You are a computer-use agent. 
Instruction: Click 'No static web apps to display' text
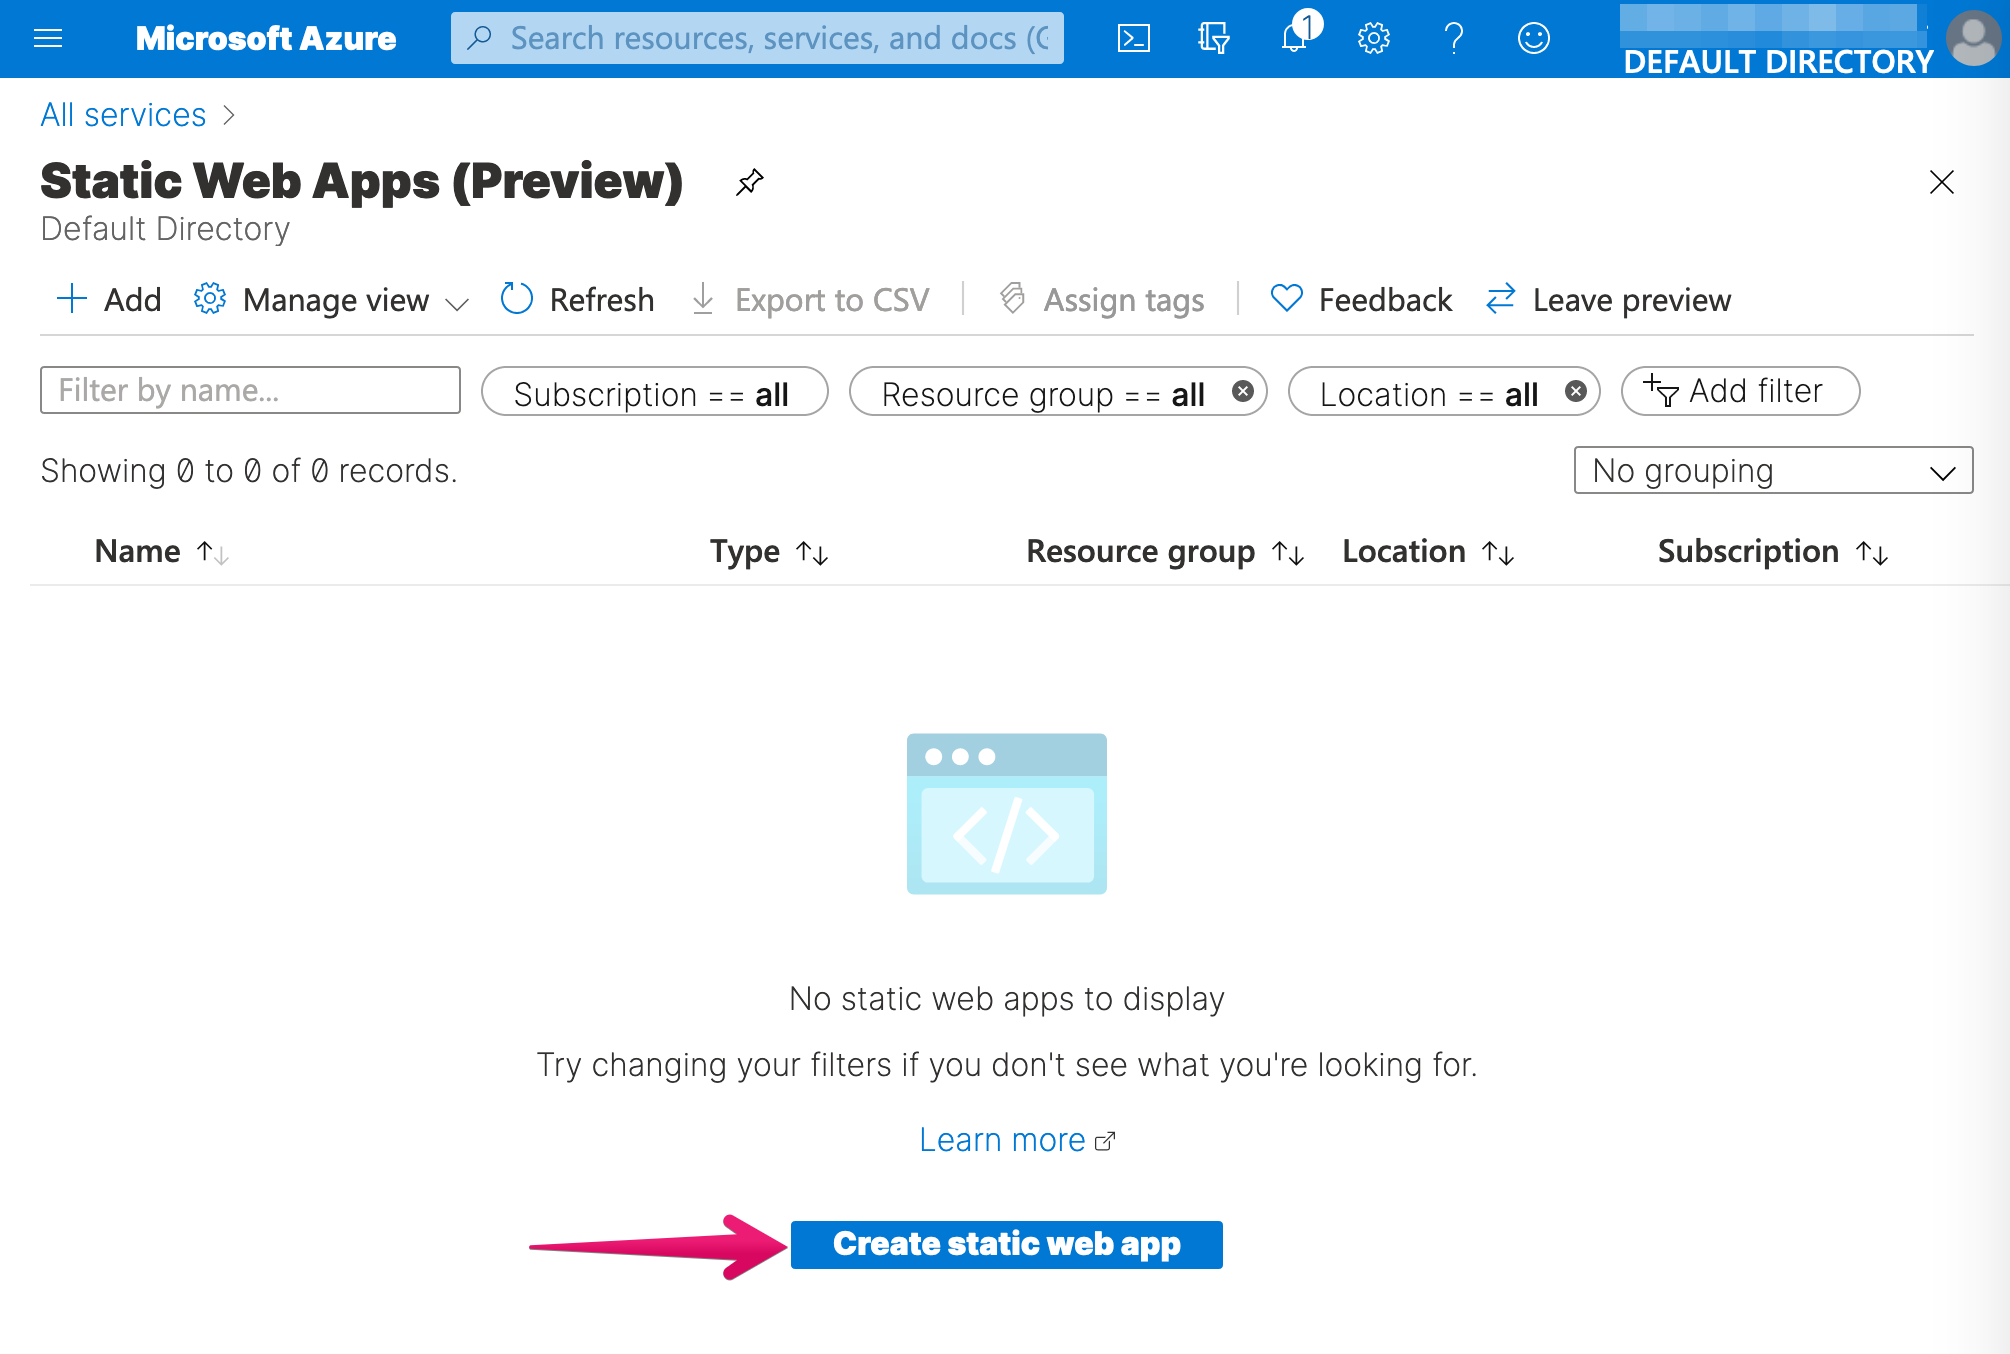[x=1006, y=999]
